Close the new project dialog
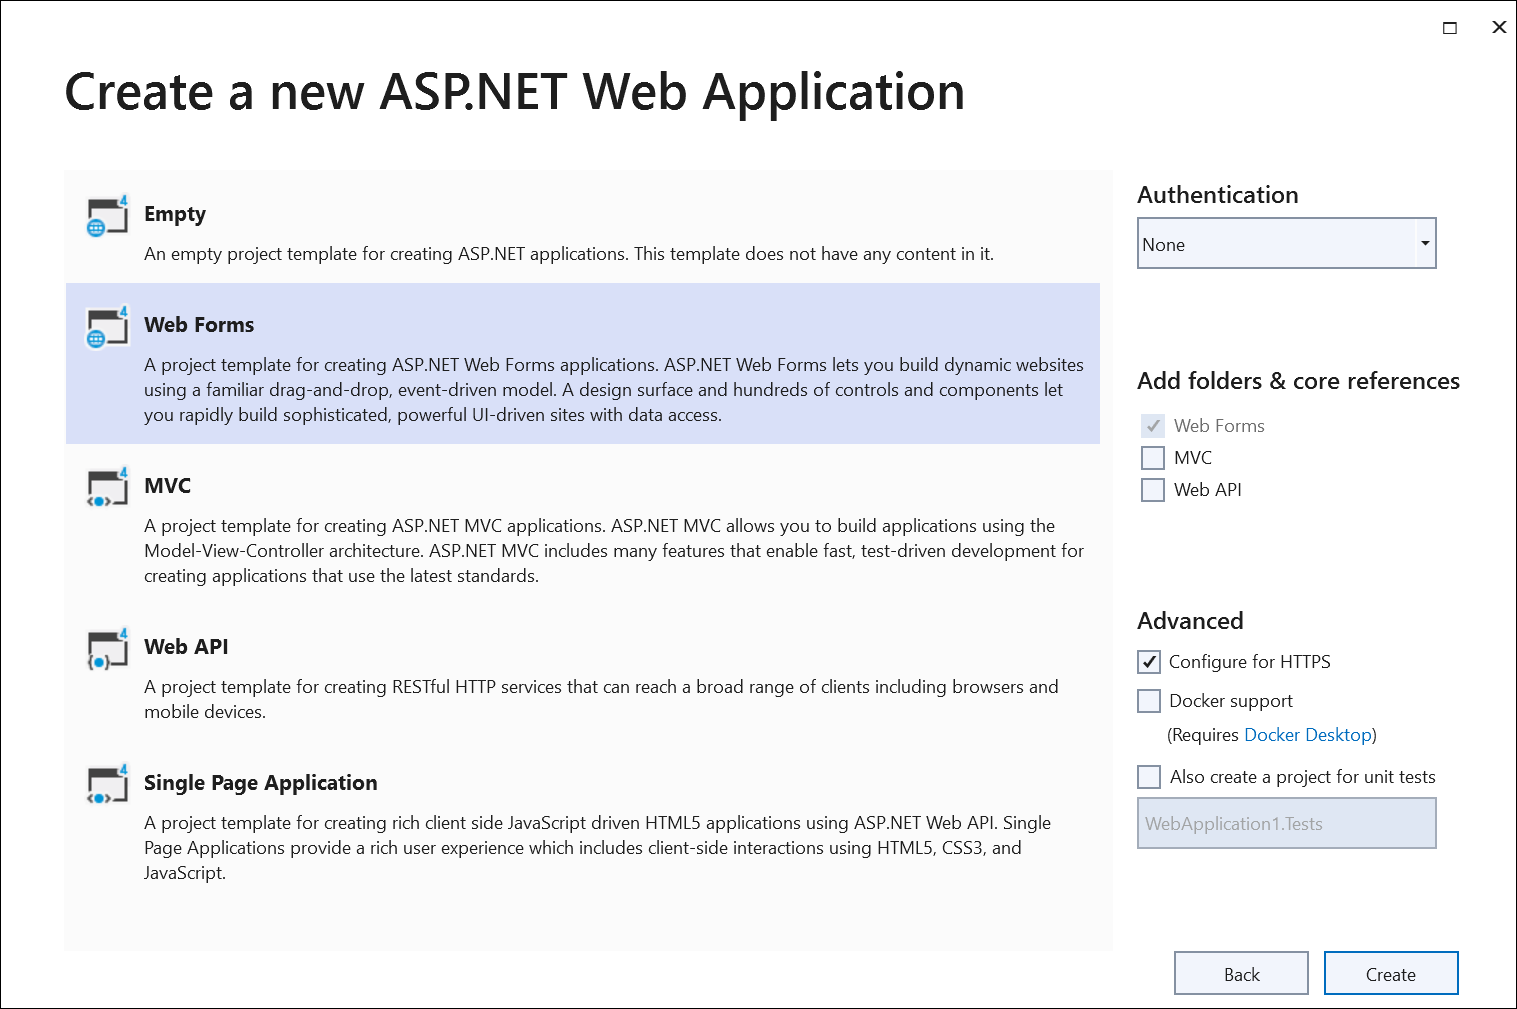The height and width of the screenshot is (1009, 1517). pyautogui.click(x=1498, y=28)
